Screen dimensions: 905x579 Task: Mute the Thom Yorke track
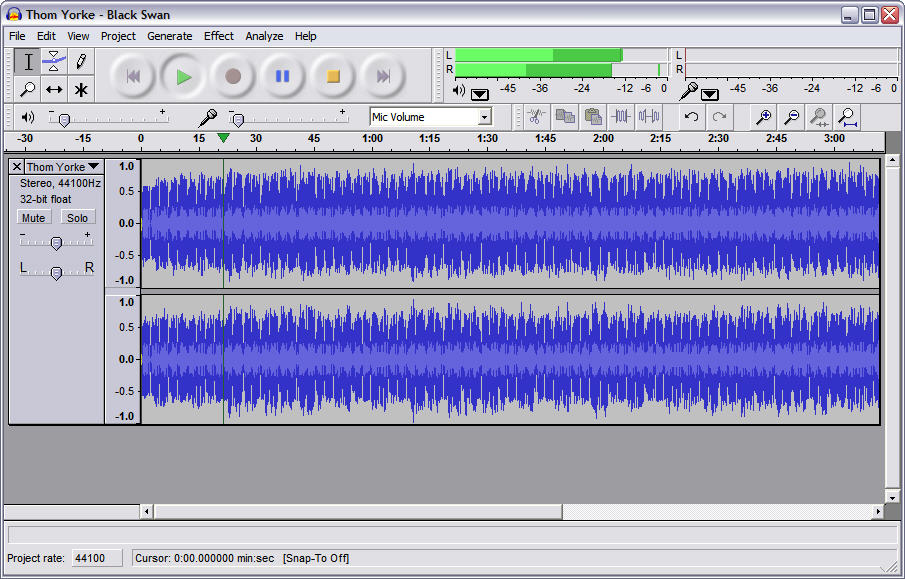[33, 218]
